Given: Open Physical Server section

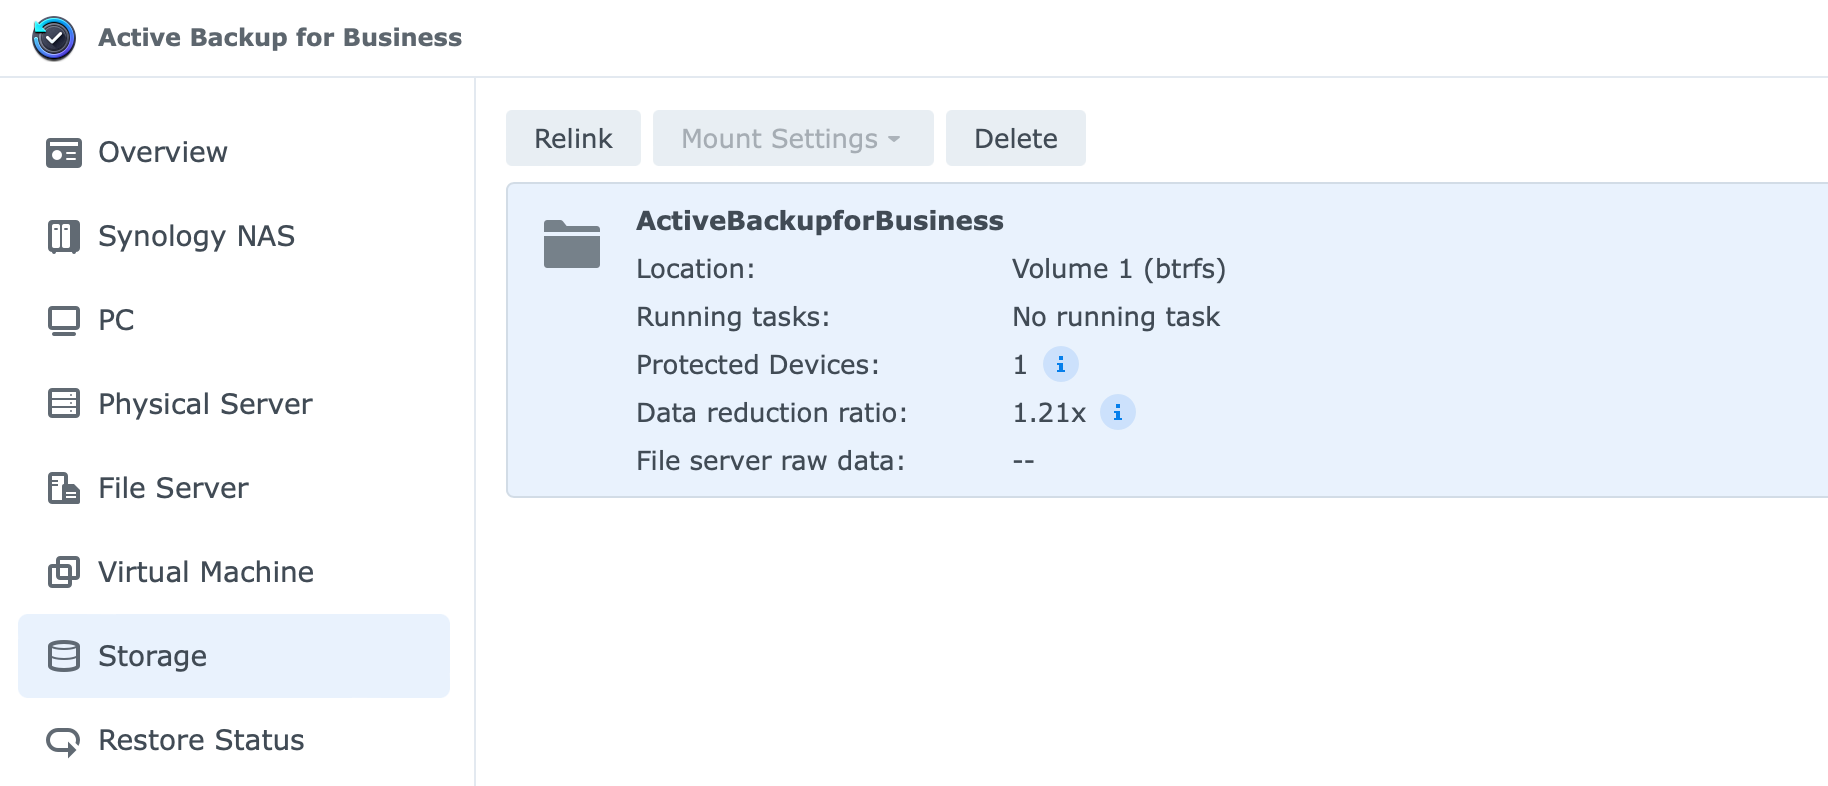Looking at the screenshot, I should [x=234, y=404].
